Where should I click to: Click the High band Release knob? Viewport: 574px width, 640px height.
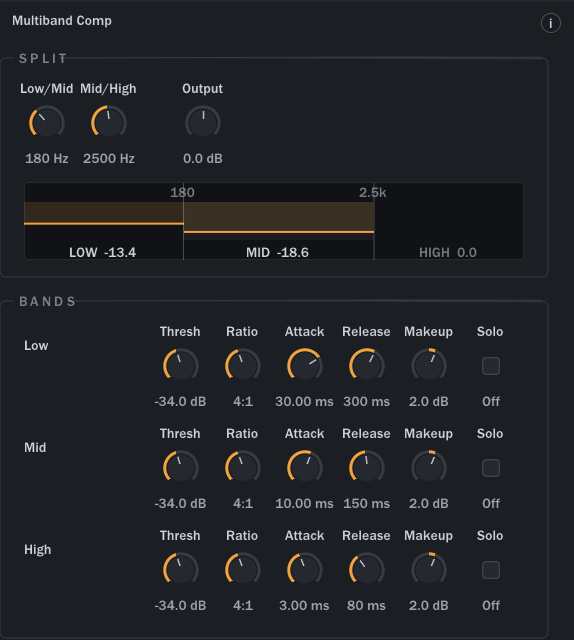(367, 569)
